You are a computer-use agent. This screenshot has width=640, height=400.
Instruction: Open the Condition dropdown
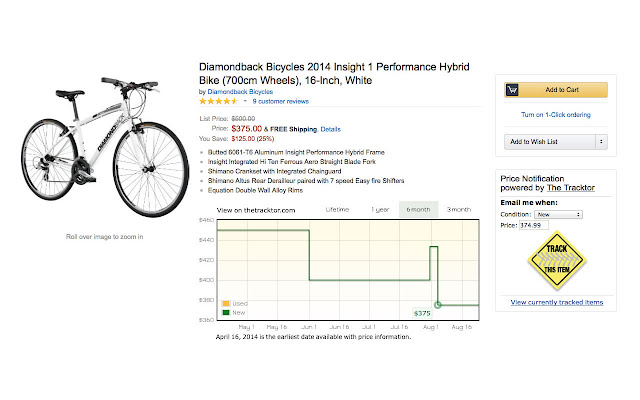[559, 214]
